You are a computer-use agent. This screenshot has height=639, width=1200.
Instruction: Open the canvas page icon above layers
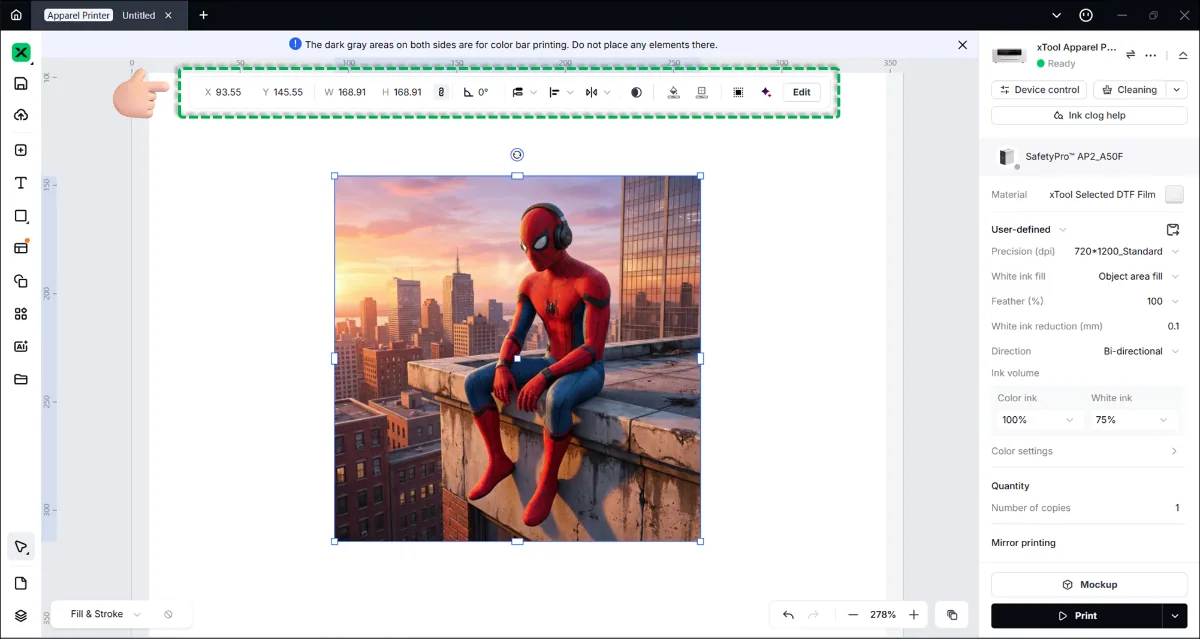click(21, 583)
